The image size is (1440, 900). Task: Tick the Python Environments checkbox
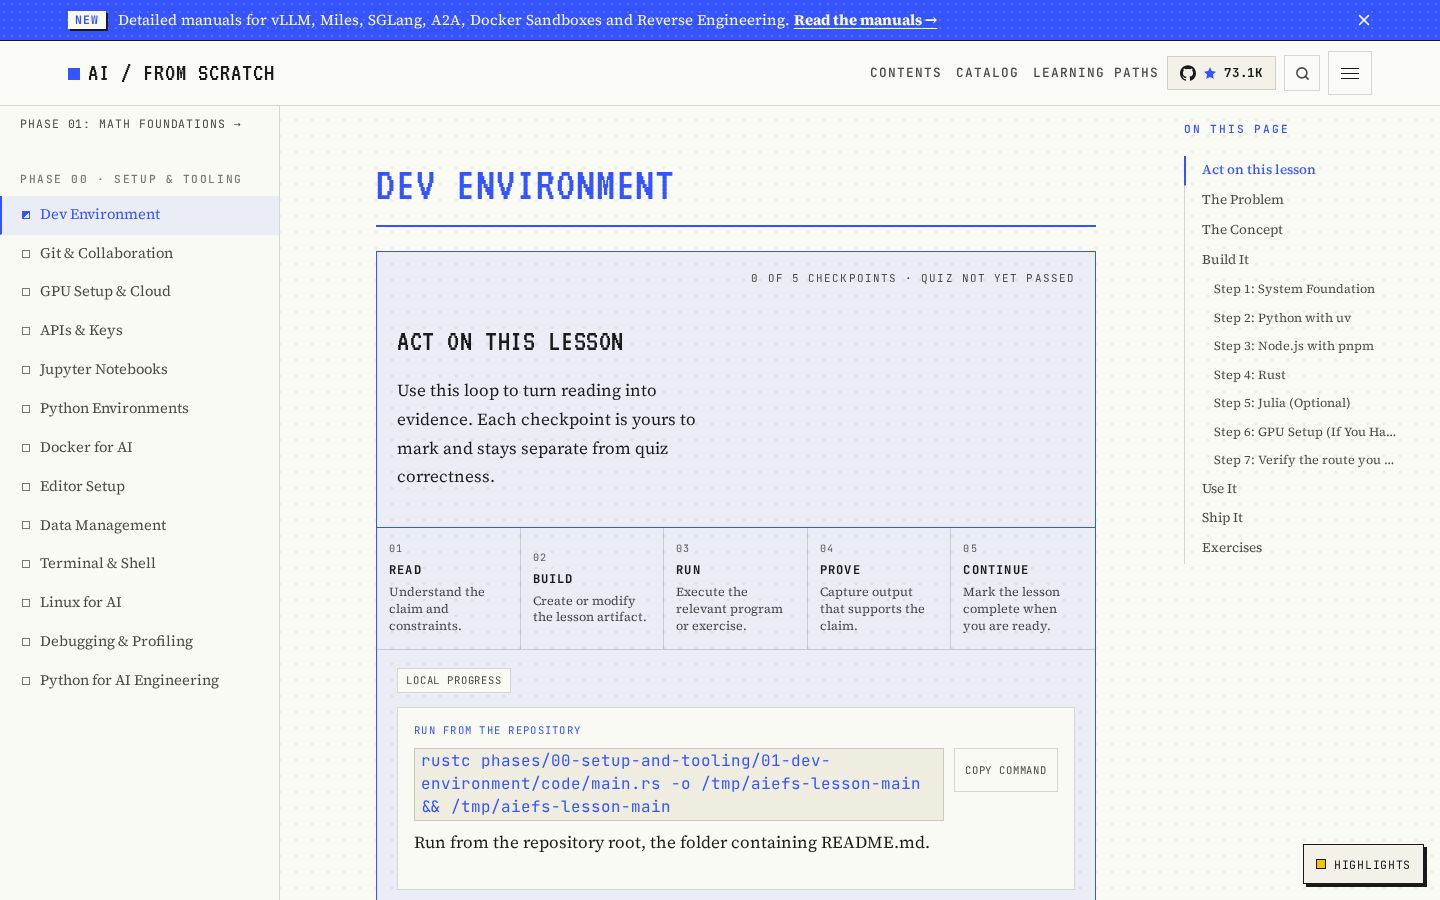click(x=26, y=409)
